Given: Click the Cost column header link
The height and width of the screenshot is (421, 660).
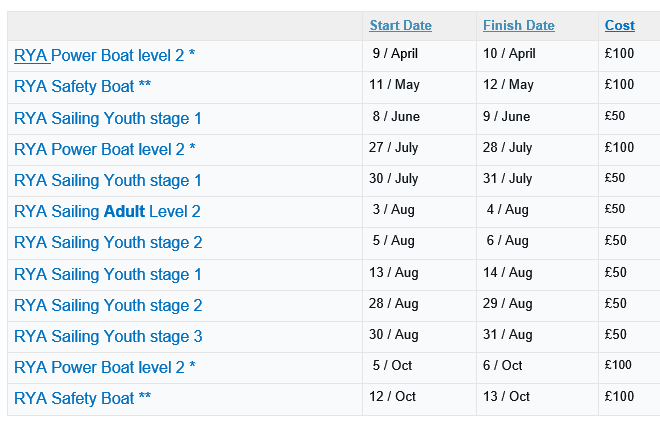Looking at the screenshot, I should [619, 26].
